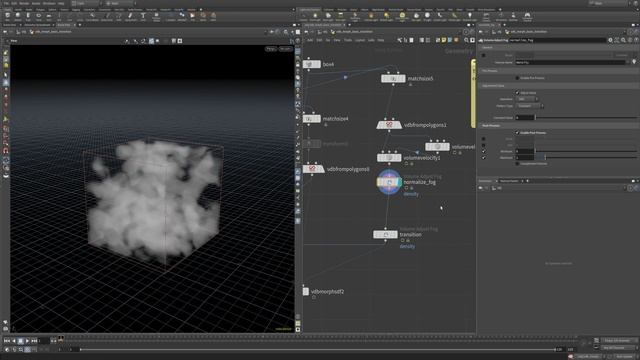The height and width of the screenshot is (360, 640).
Task: Jump to first frame
Action: (x=7, y=340)
